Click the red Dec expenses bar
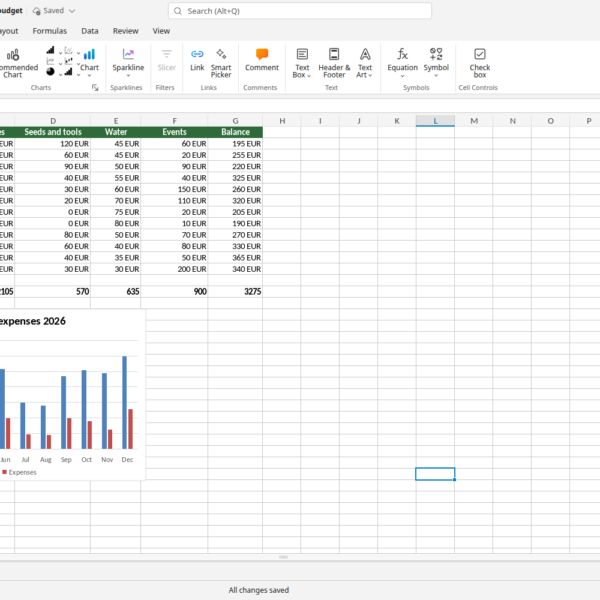This screenshot has height=600, width=600. pyautogui.click(x=130, y=429)
